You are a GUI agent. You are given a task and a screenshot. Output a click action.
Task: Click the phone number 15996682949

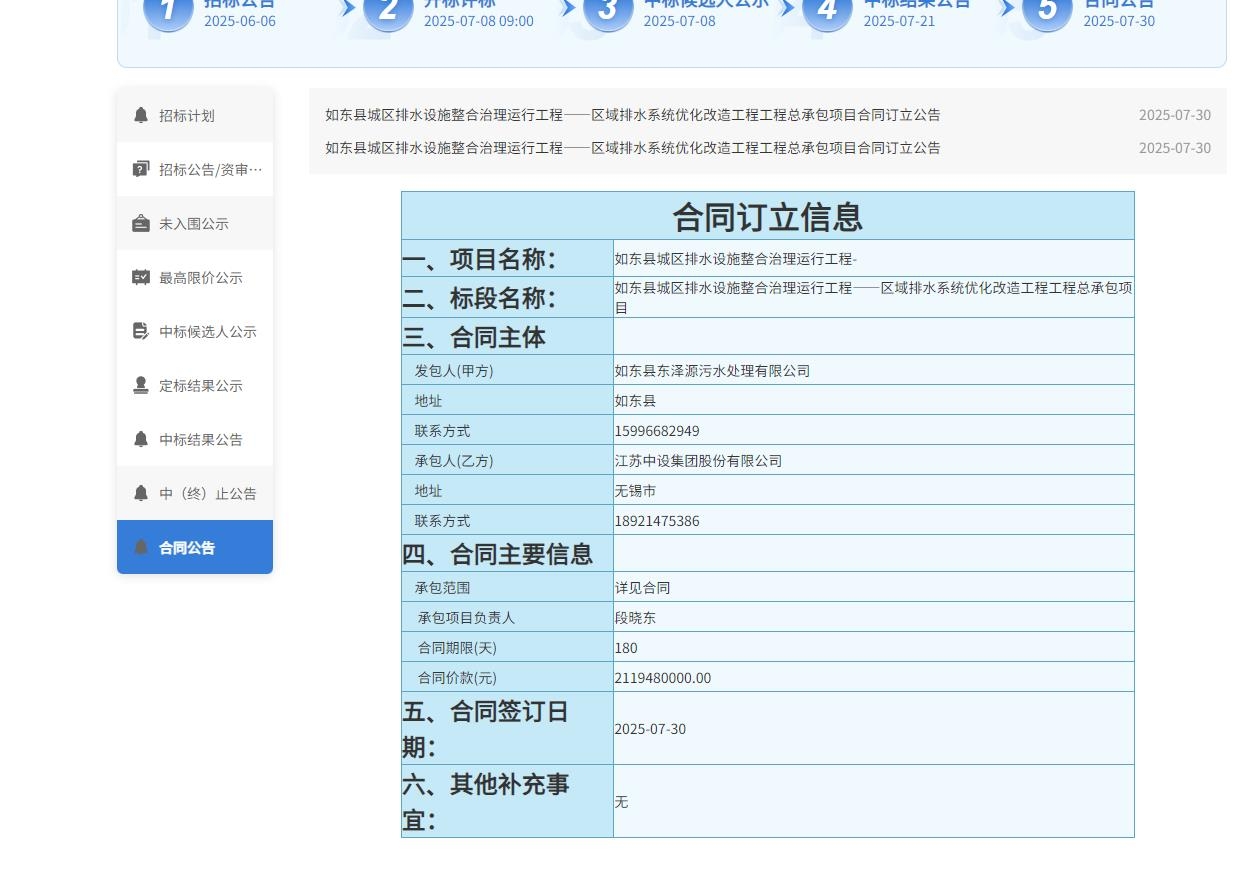657,431
